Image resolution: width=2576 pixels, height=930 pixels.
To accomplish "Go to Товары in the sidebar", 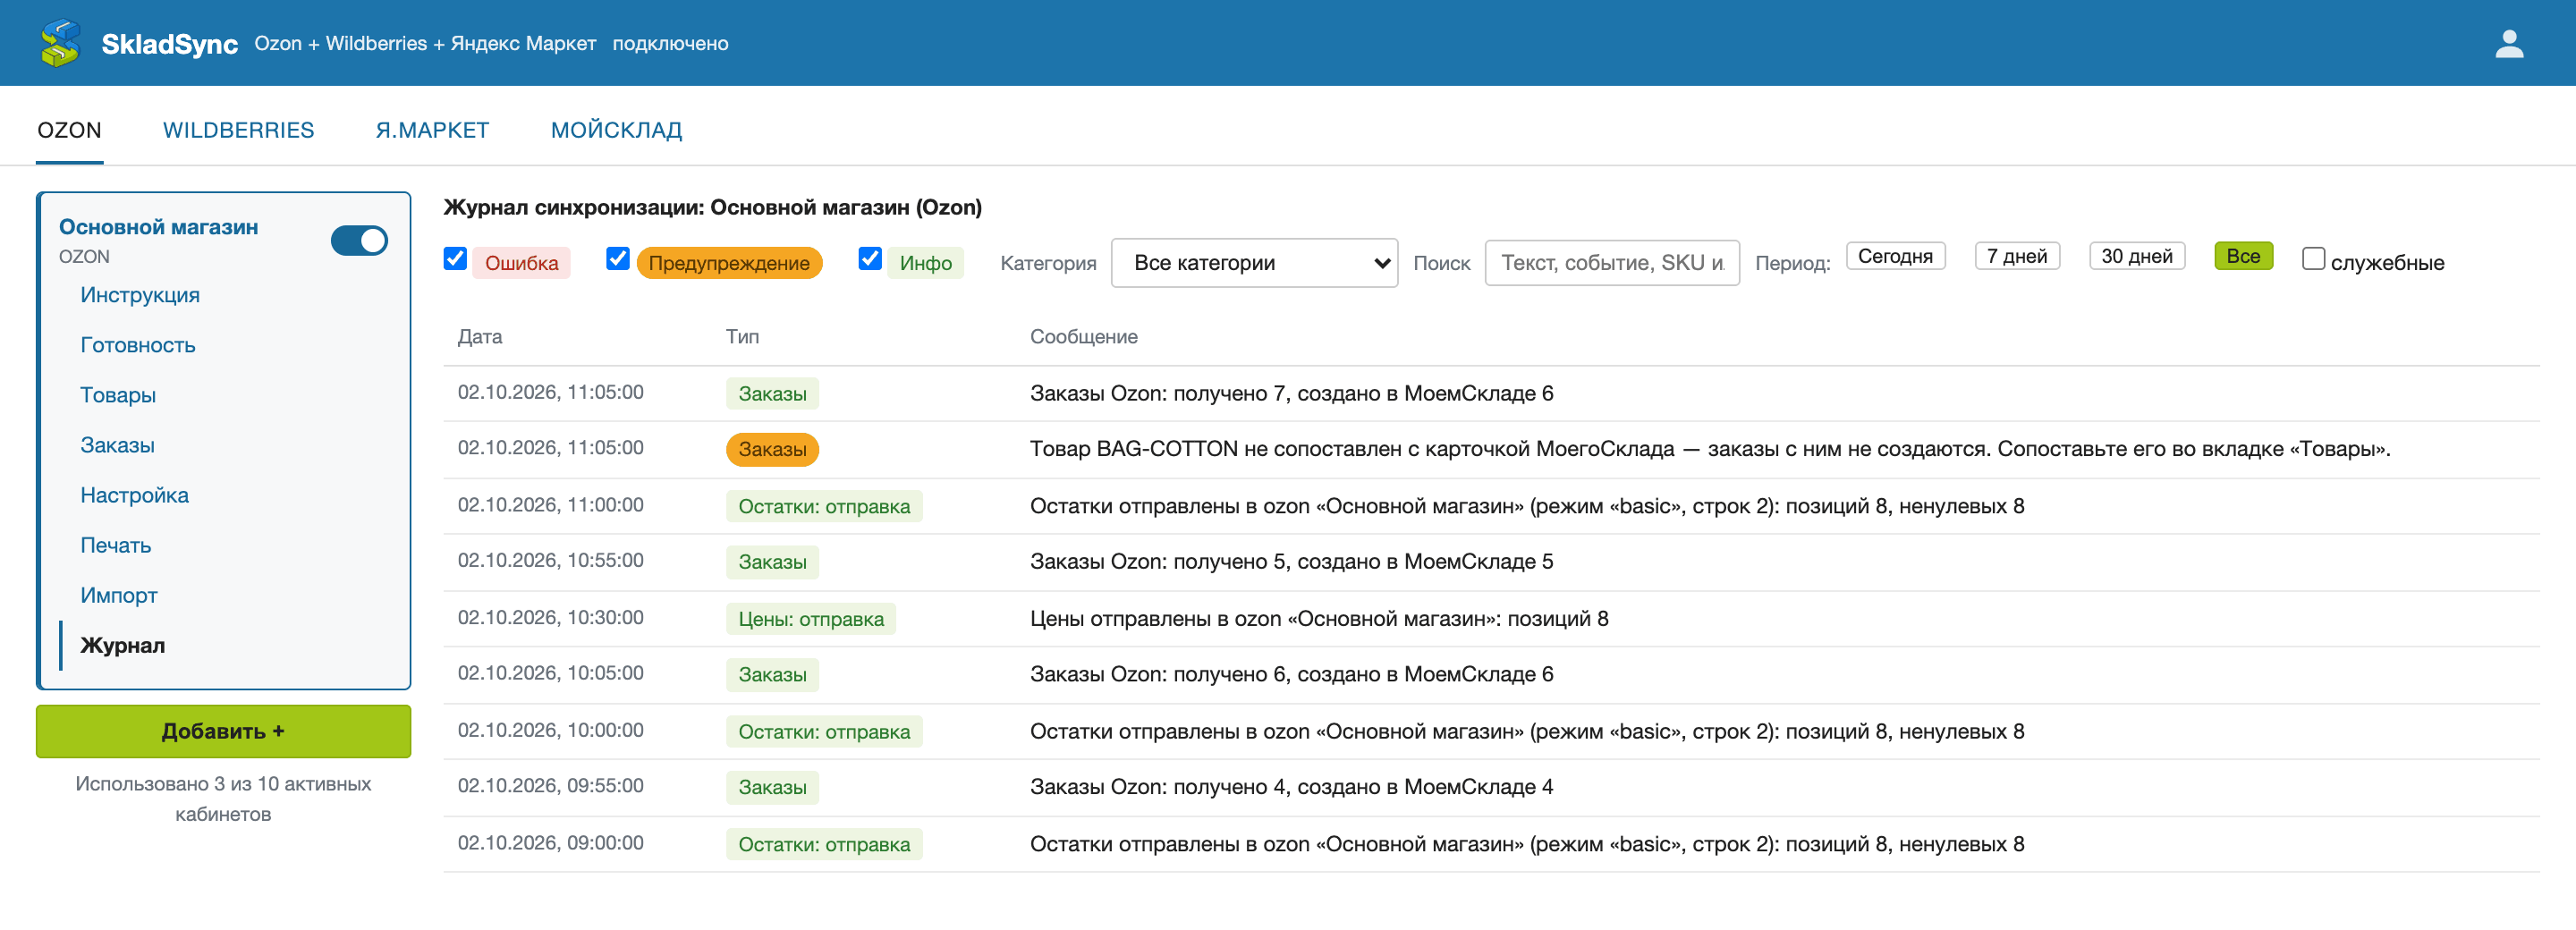I will pos(118,395).
